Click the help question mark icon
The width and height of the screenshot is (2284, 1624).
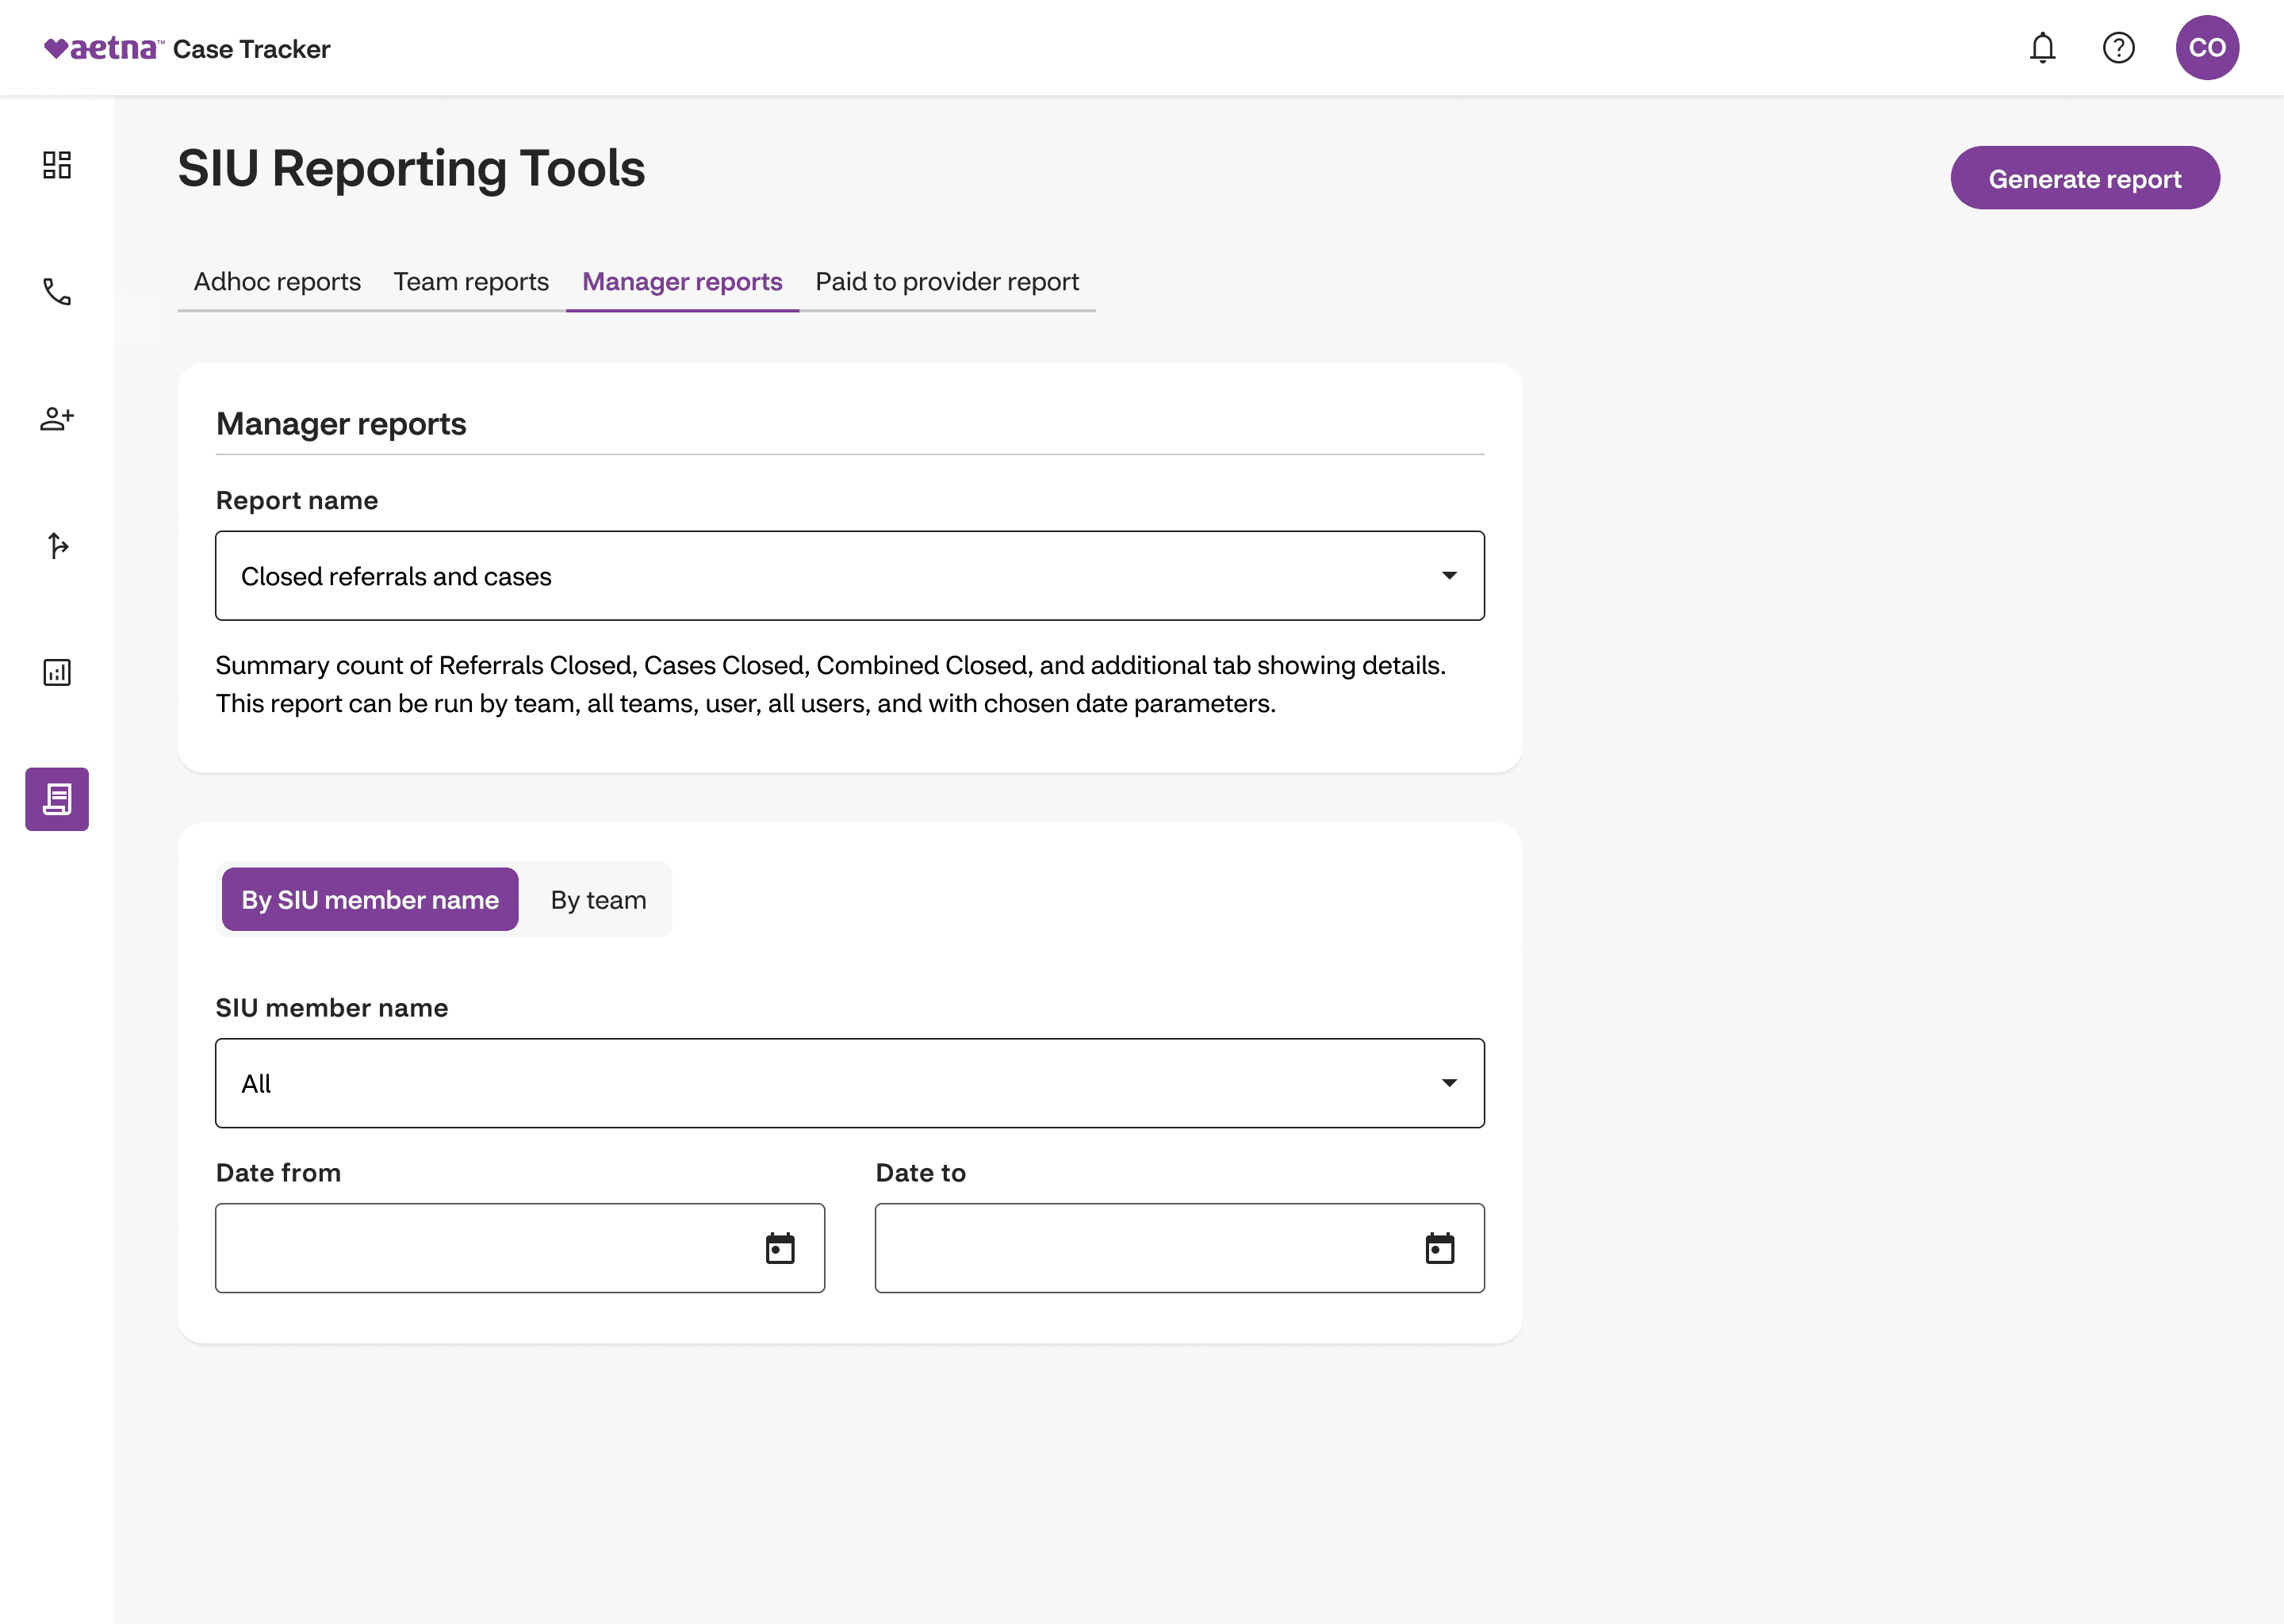pos(2118,48)
